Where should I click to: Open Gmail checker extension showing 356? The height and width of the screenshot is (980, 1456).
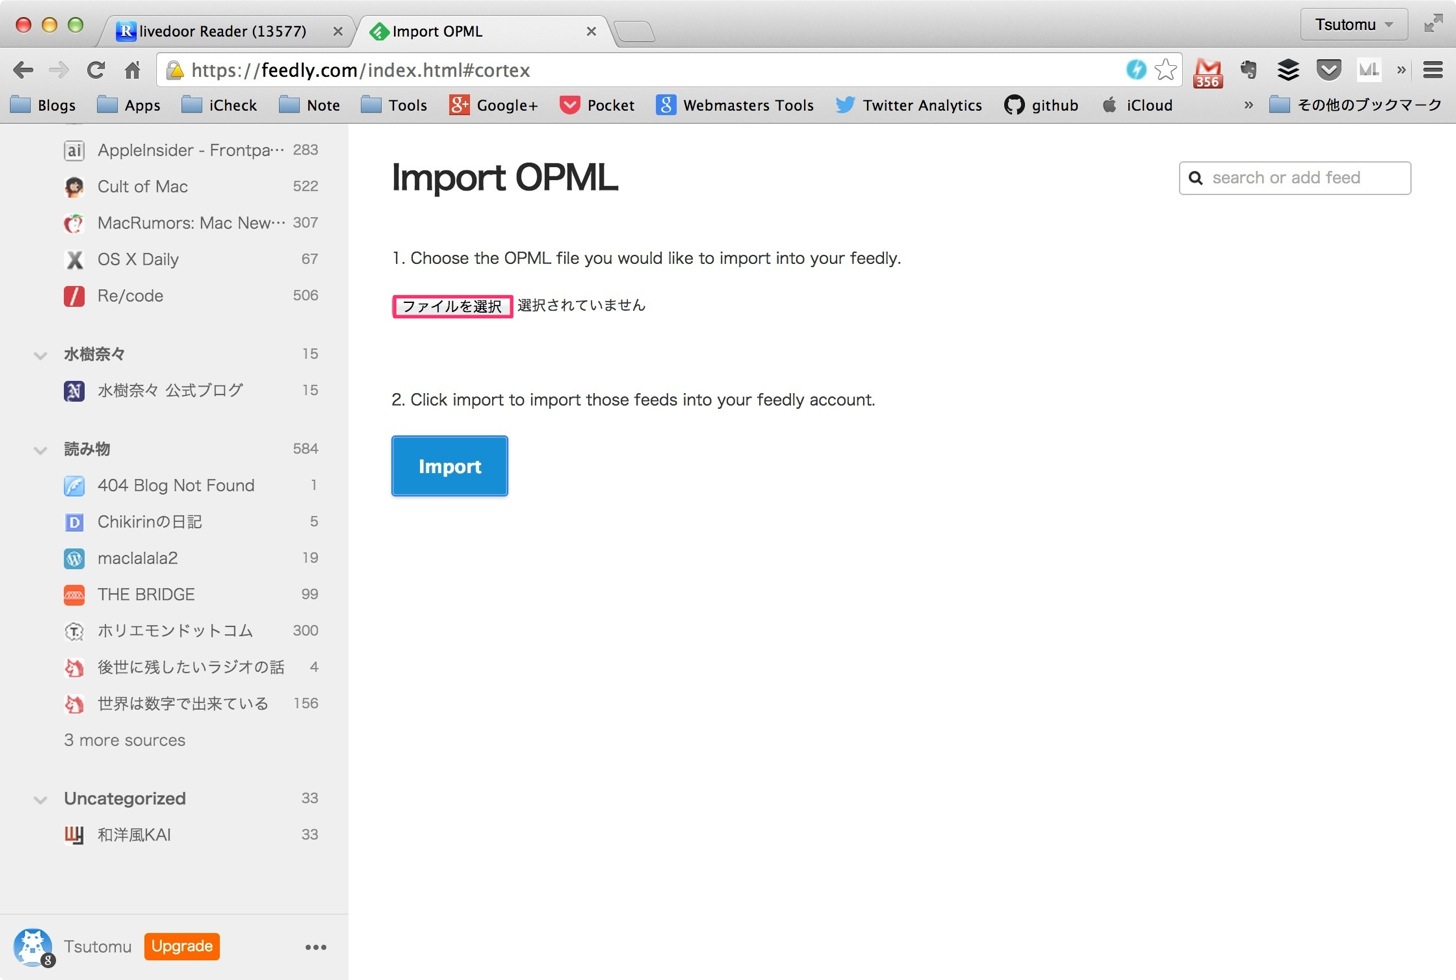point(1208,71)
